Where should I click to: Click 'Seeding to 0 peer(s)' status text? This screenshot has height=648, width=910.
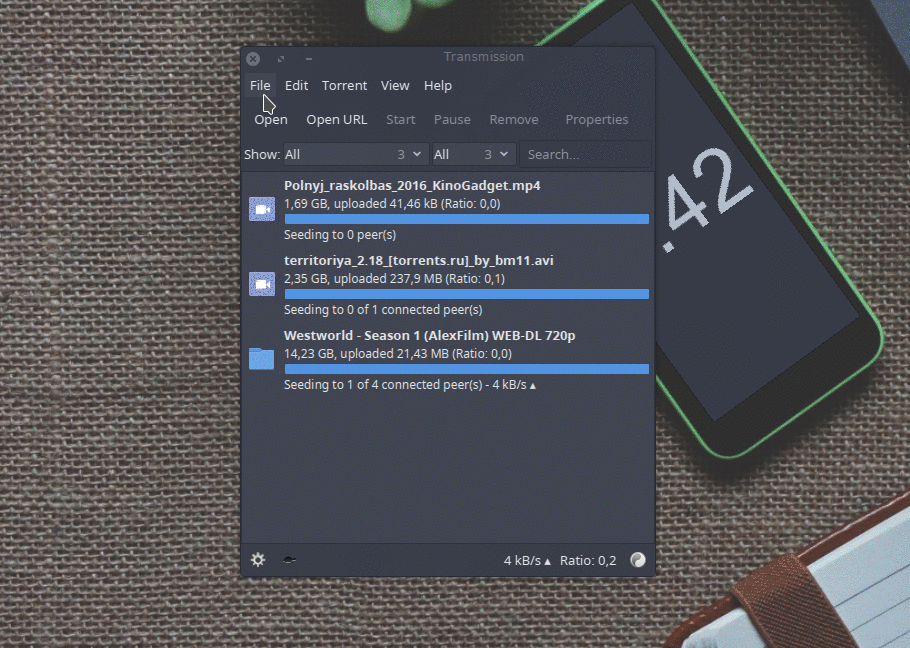(x=340, y=234)
